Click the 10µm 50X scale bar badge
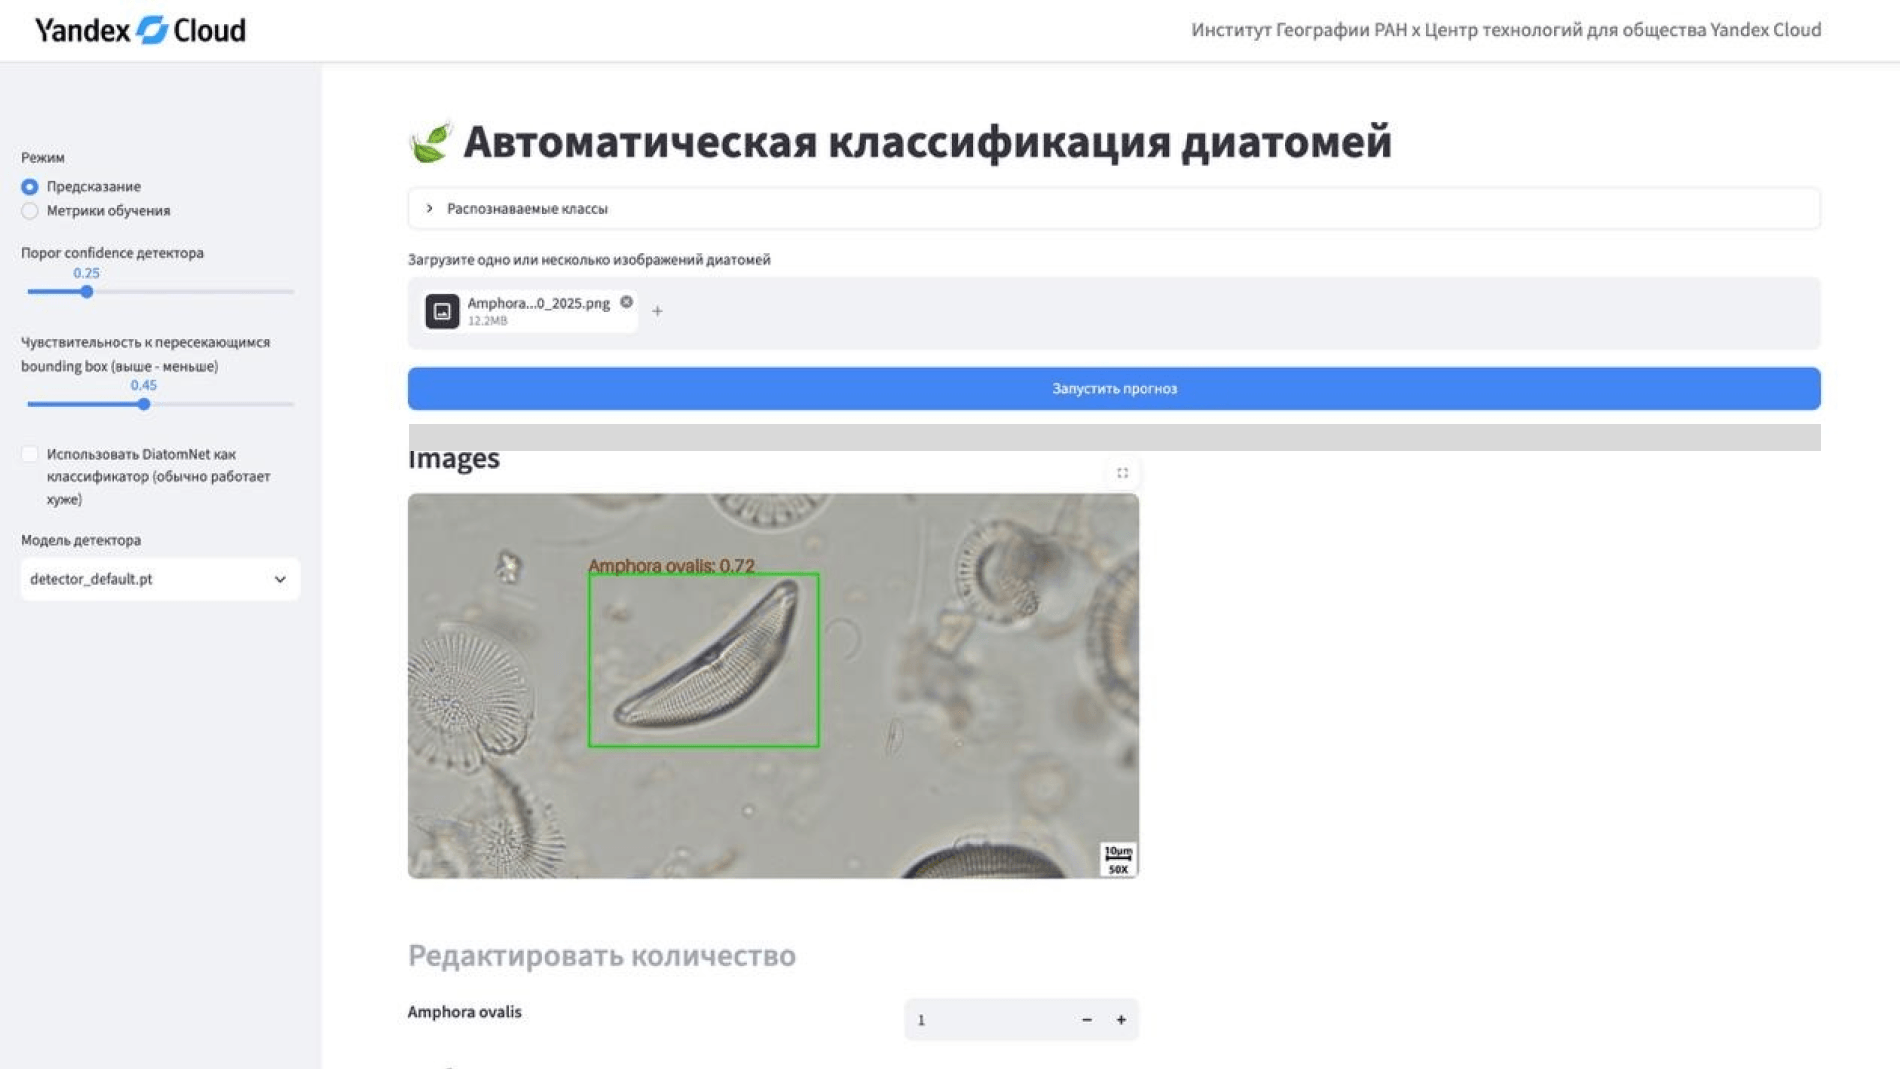The width and height of the screenshot is (1900, 1069). point(1118,859)
